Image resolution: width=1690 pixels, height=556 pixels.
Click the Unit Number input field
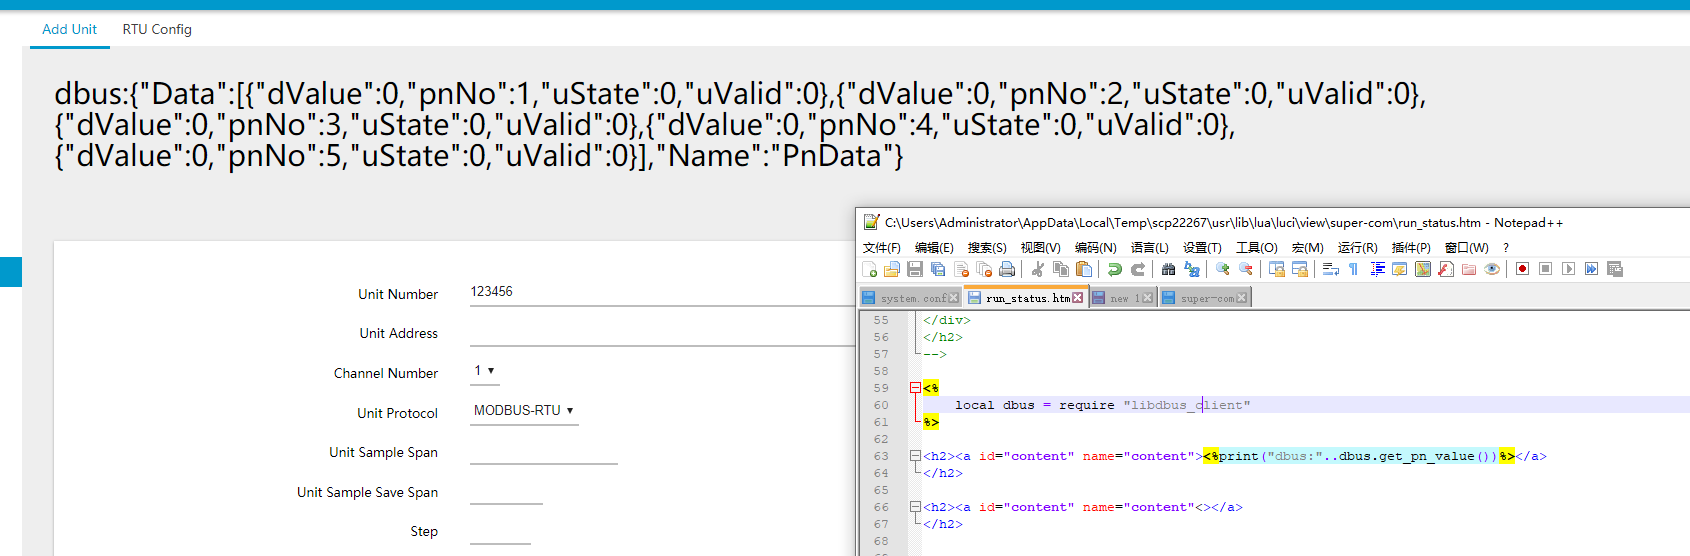pos(661,292)
